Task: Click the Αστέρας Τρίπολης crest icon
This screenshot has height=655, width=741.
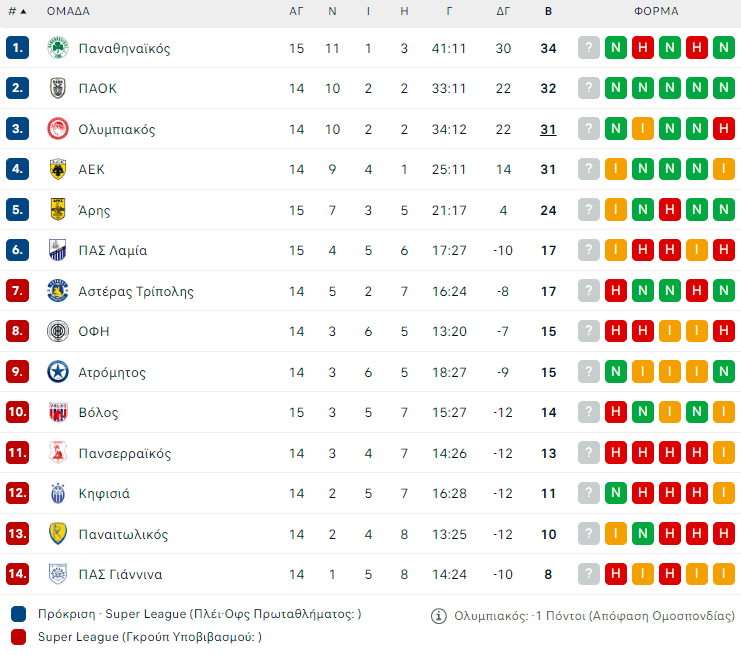Action: coord(57,291)
